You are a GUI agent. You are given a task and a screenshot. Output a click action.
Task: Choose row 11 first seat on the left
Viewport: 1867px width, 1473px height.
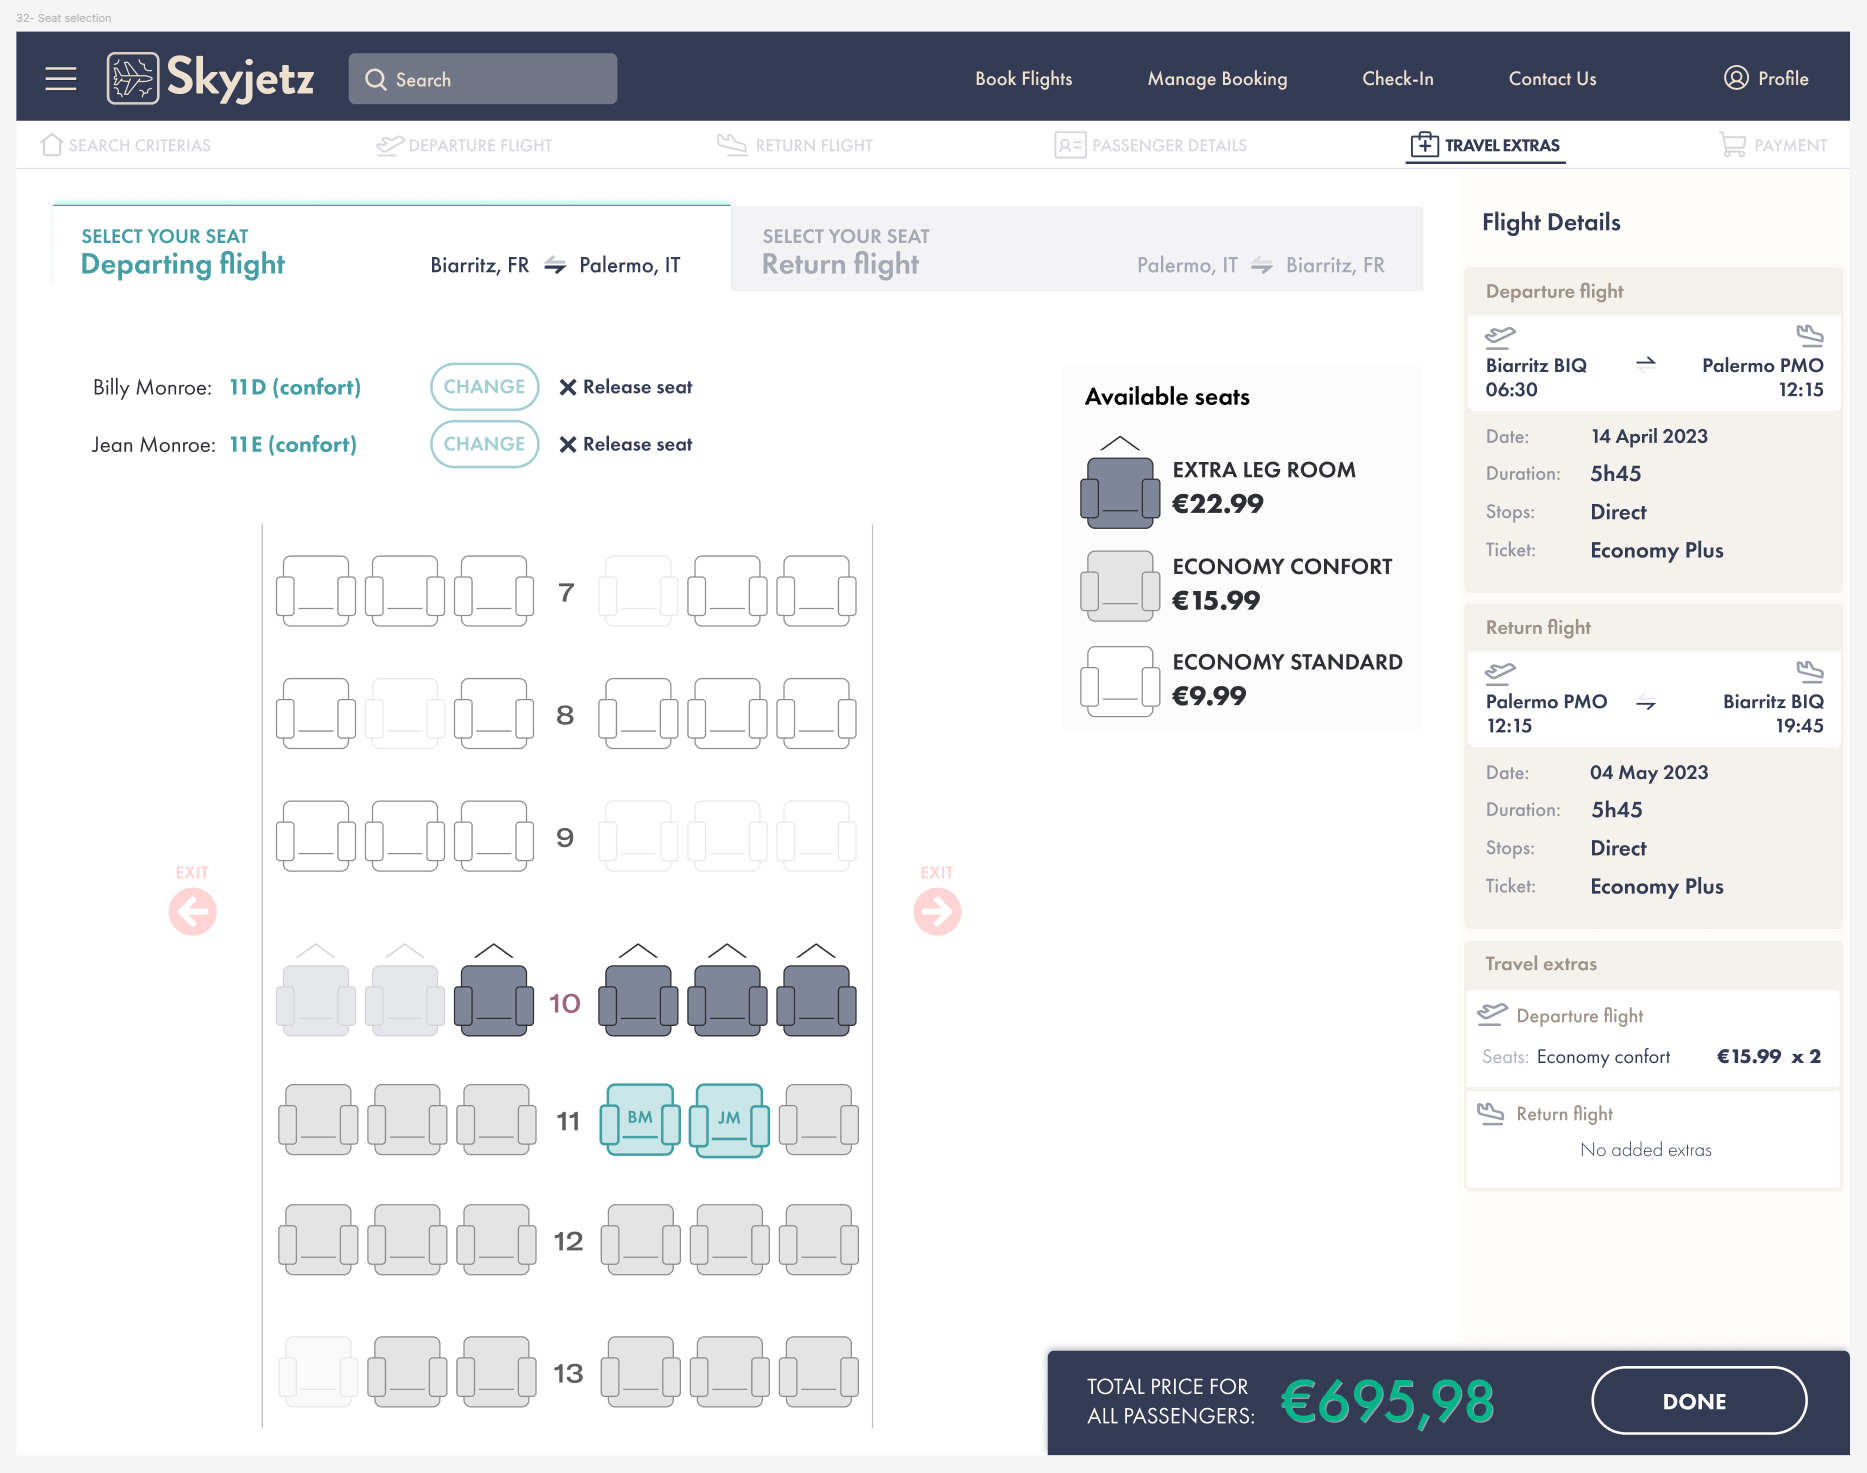318,1120
